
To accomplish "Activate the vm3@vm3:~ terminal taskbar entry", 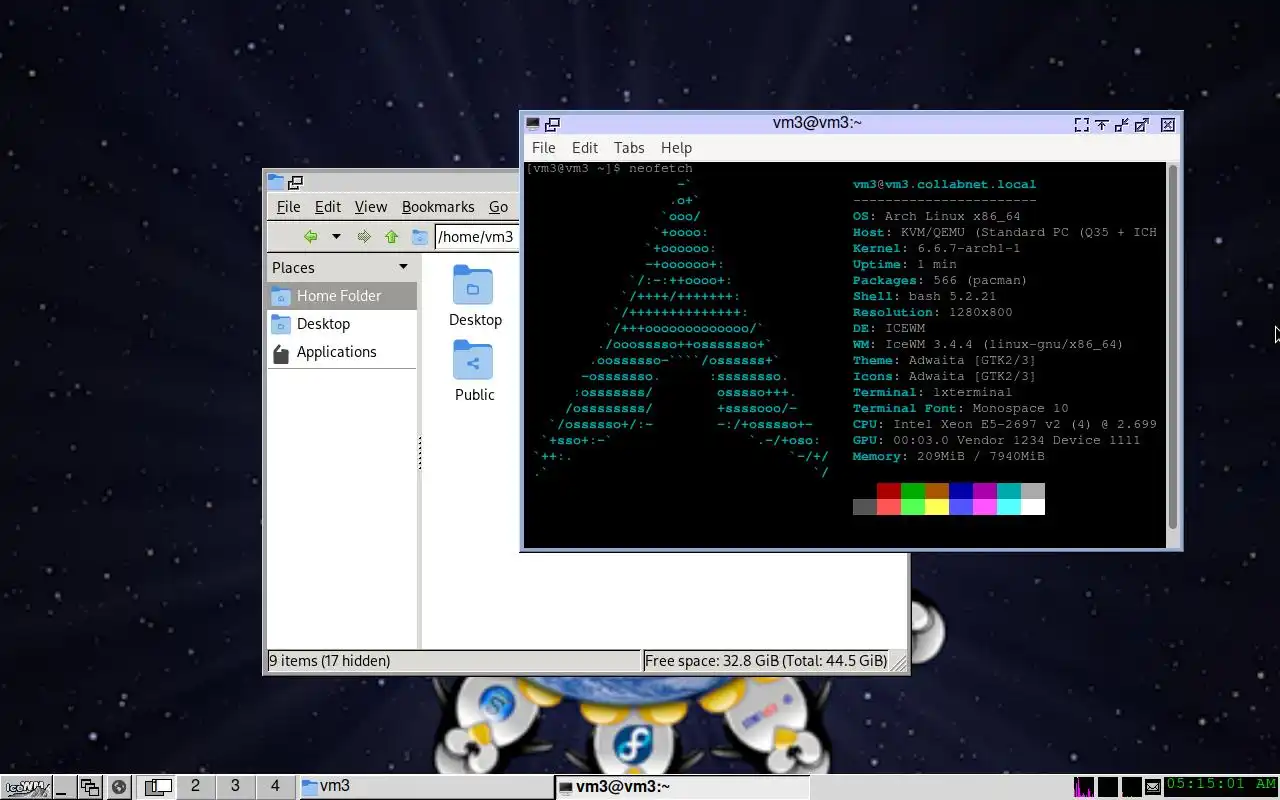I will pyautogui.click(x=681, y=787).
